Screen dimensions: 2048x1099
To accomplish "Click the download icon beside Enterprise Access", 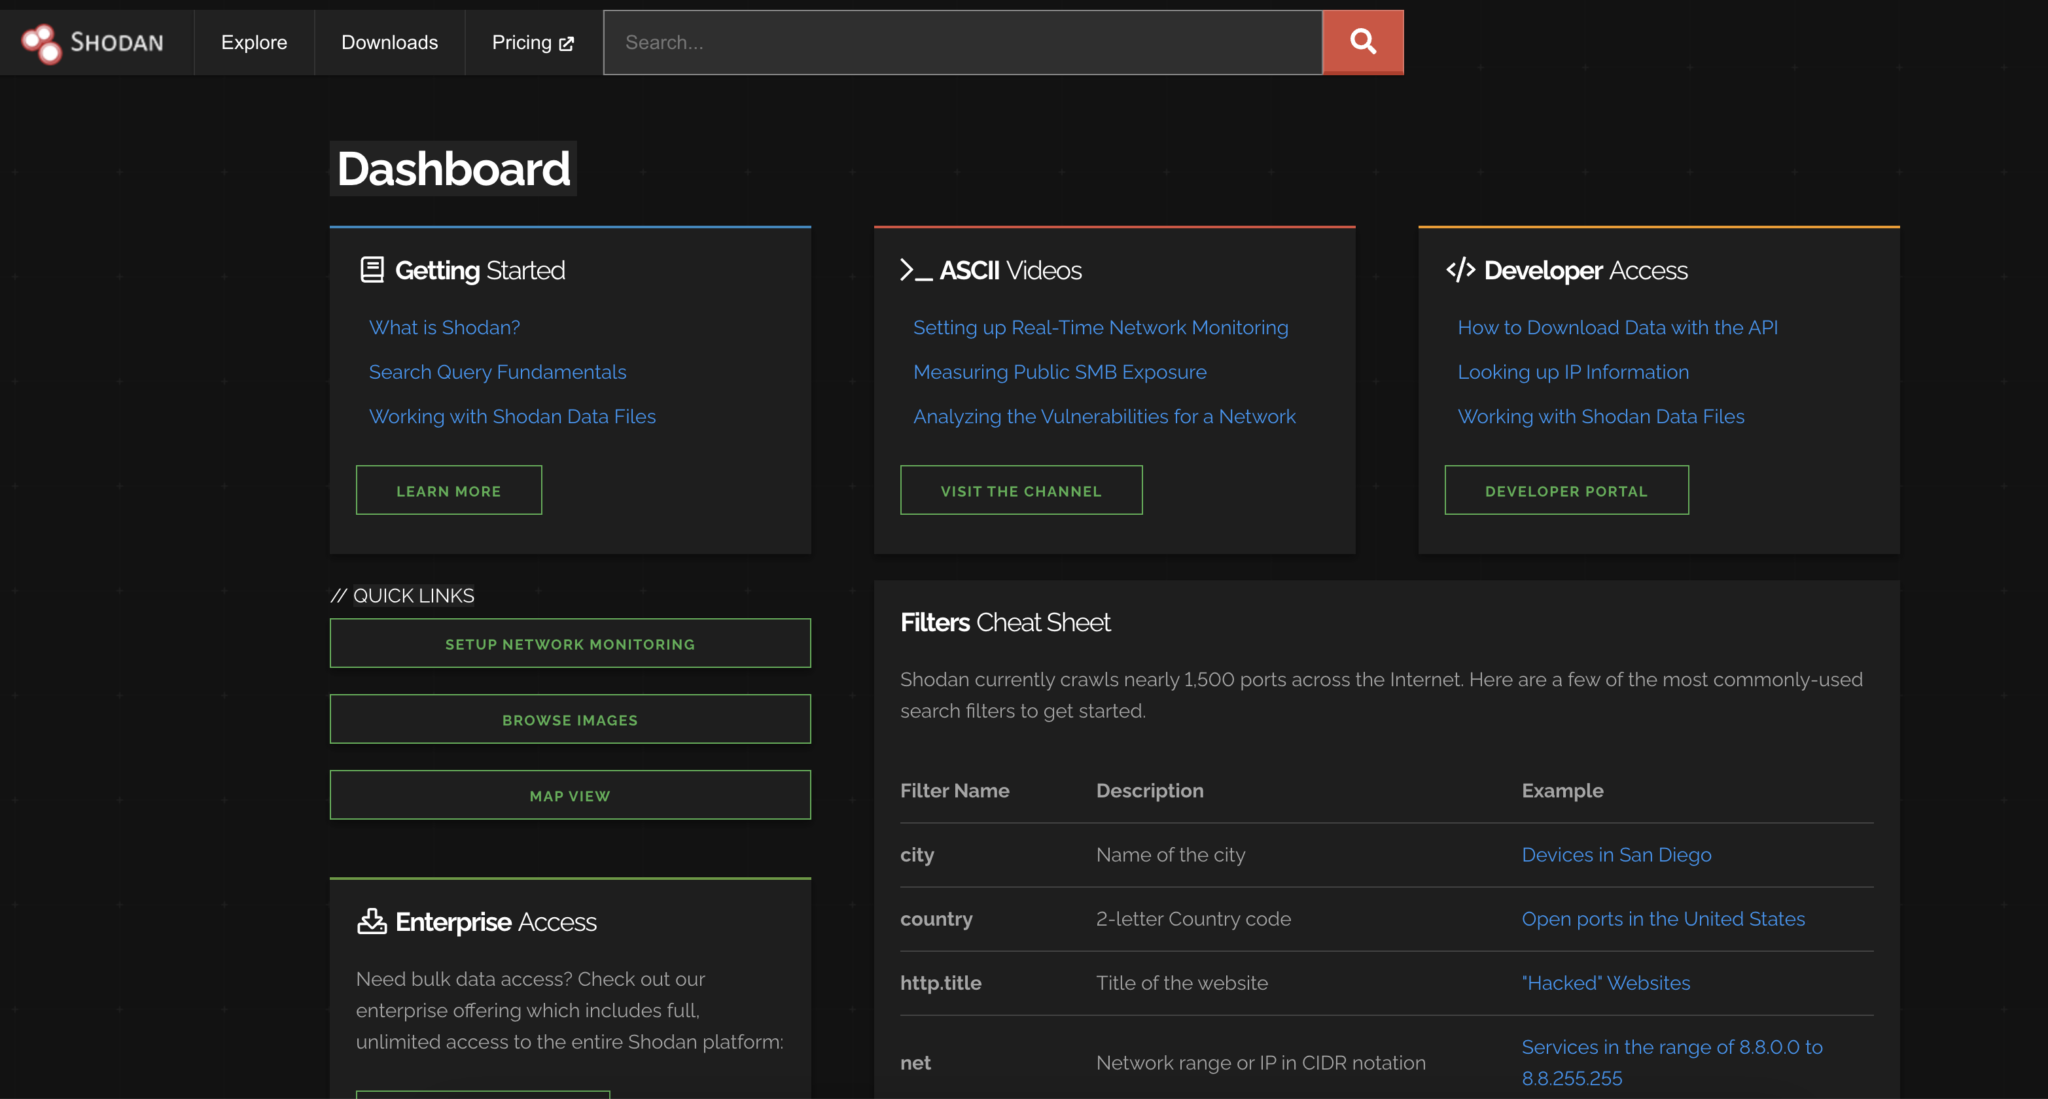I will [371, 921].
